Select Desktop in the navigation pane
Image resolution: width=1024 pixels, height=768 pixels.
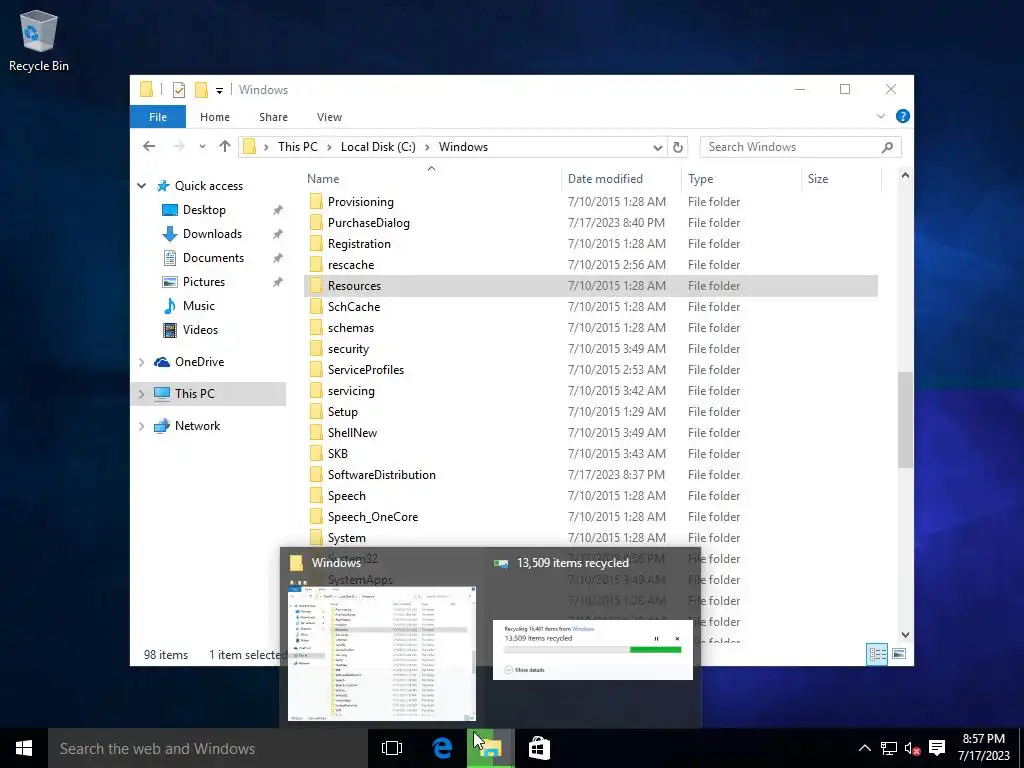pos(204,210)
